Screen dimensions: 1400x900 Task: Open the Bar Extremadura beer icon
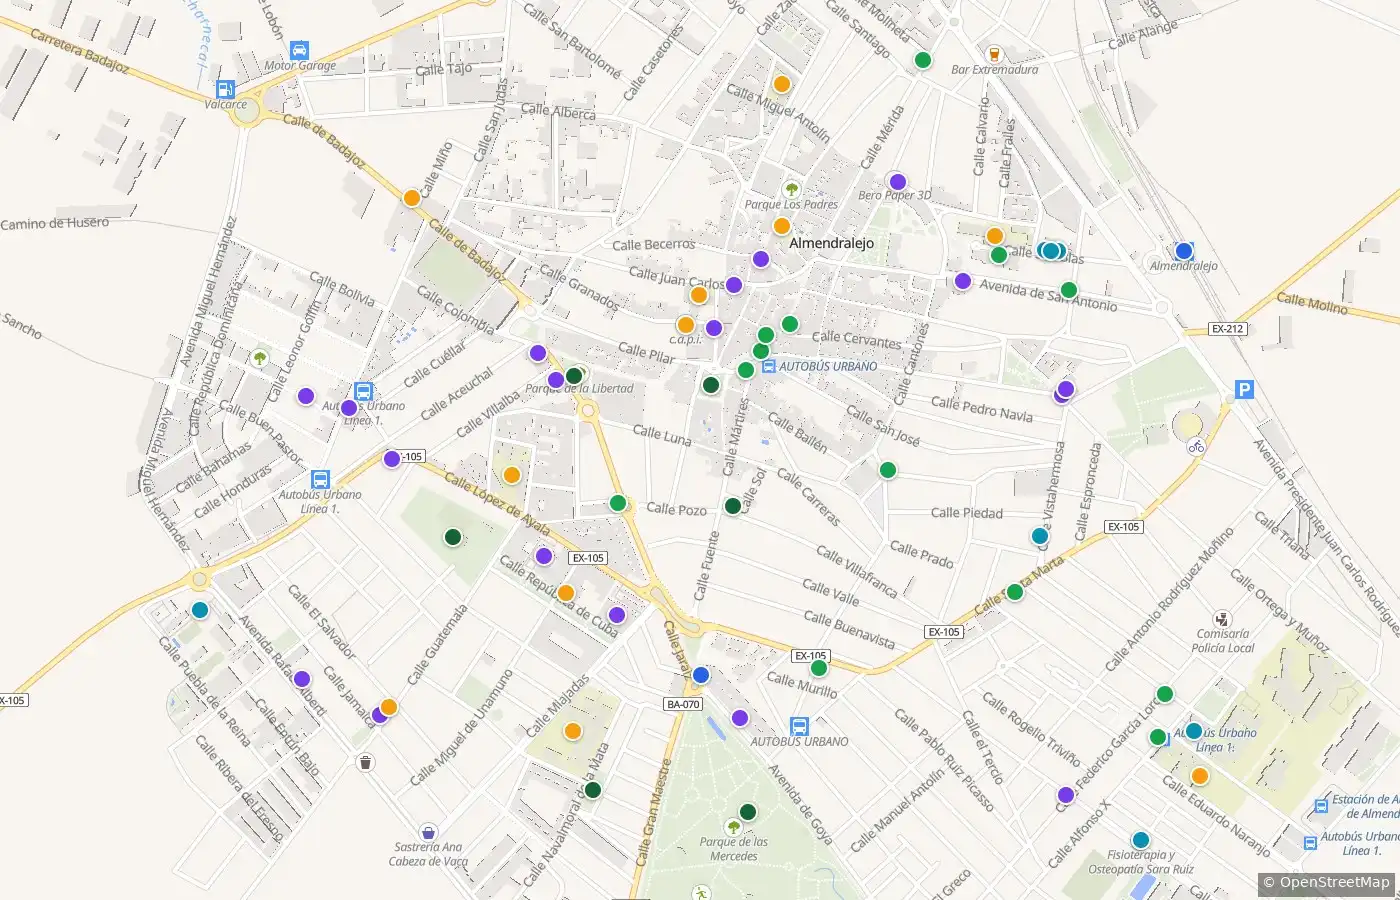(994, 54)
